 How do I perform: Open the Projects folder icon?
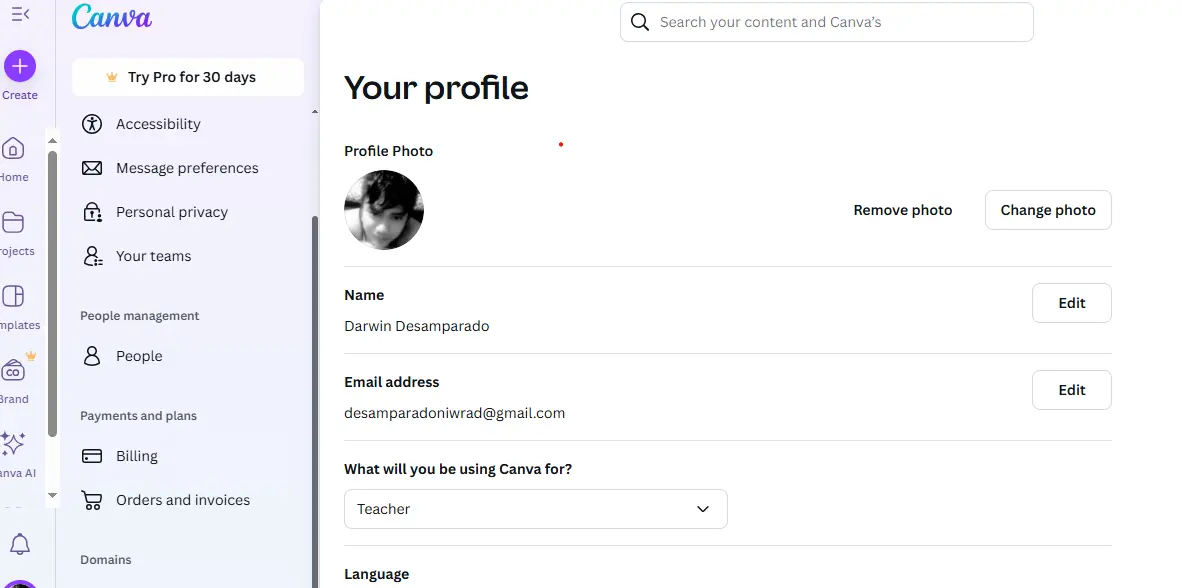tap(13, 222)
